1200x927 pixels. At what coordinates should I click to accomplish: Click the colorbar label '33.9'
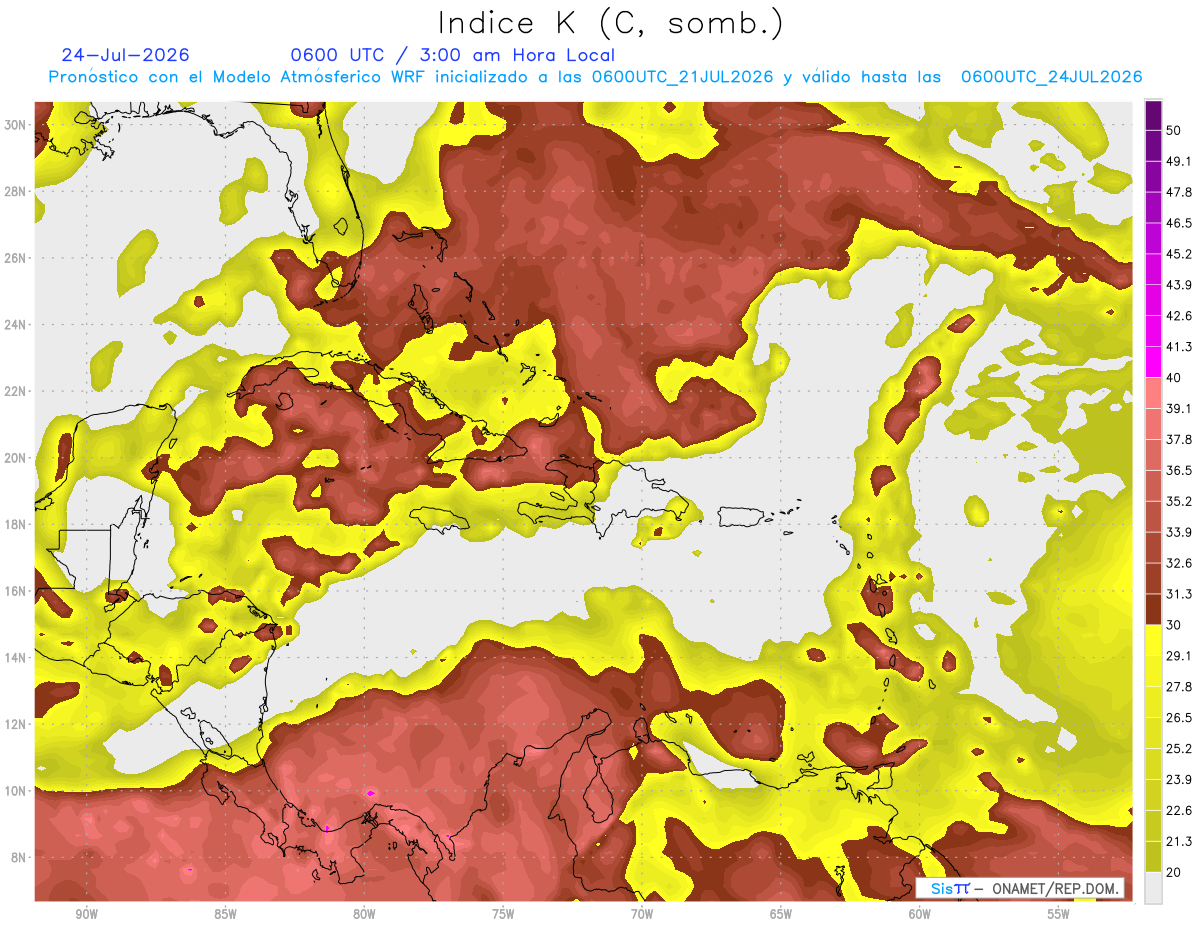(x=1178, y=532)
